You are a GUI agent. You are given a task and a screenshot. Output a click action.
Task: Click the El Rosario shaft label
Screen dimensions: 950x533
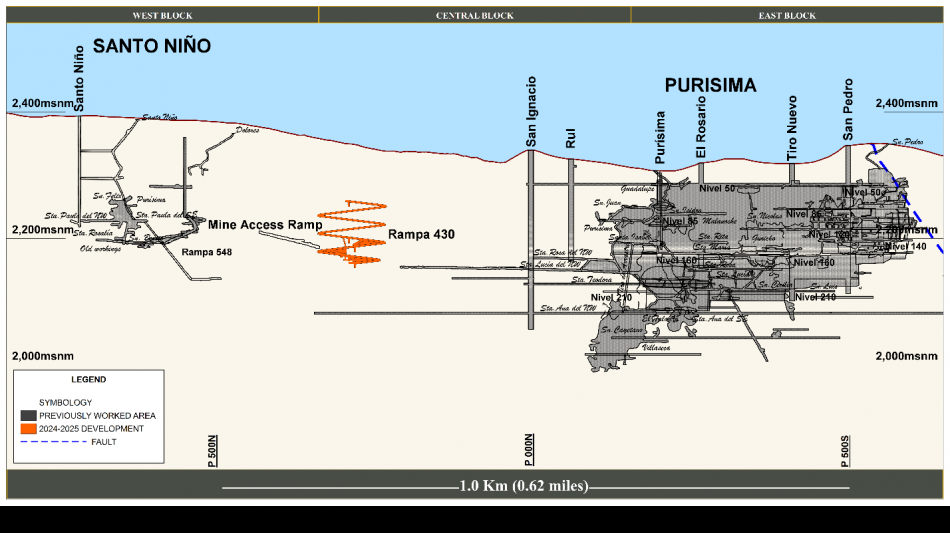point(701,128)
